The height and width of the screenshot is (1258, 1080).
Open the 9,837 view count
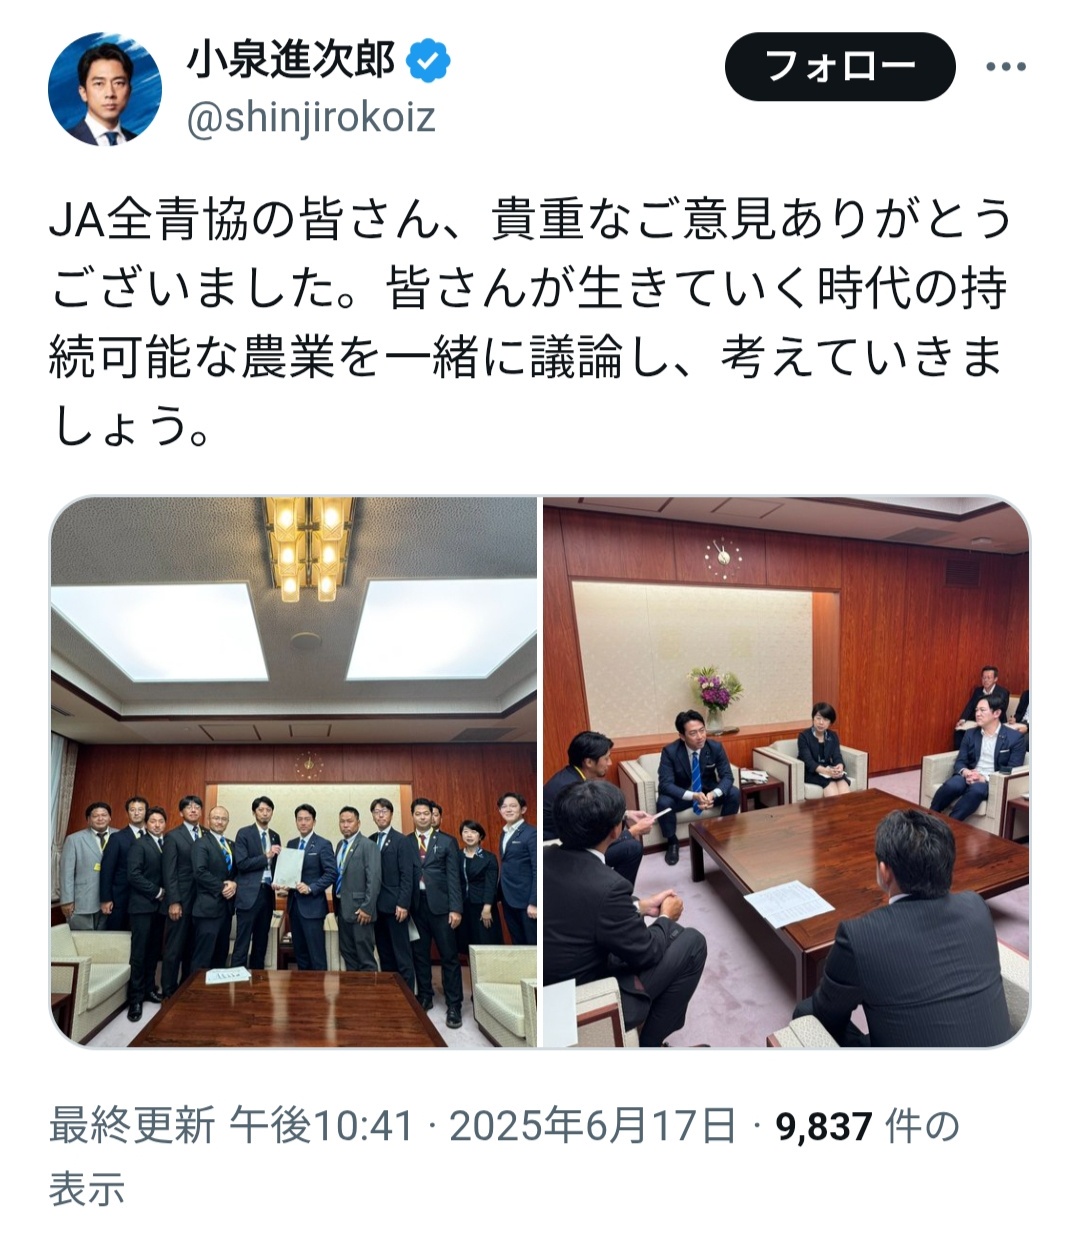tap(824, 1126)
